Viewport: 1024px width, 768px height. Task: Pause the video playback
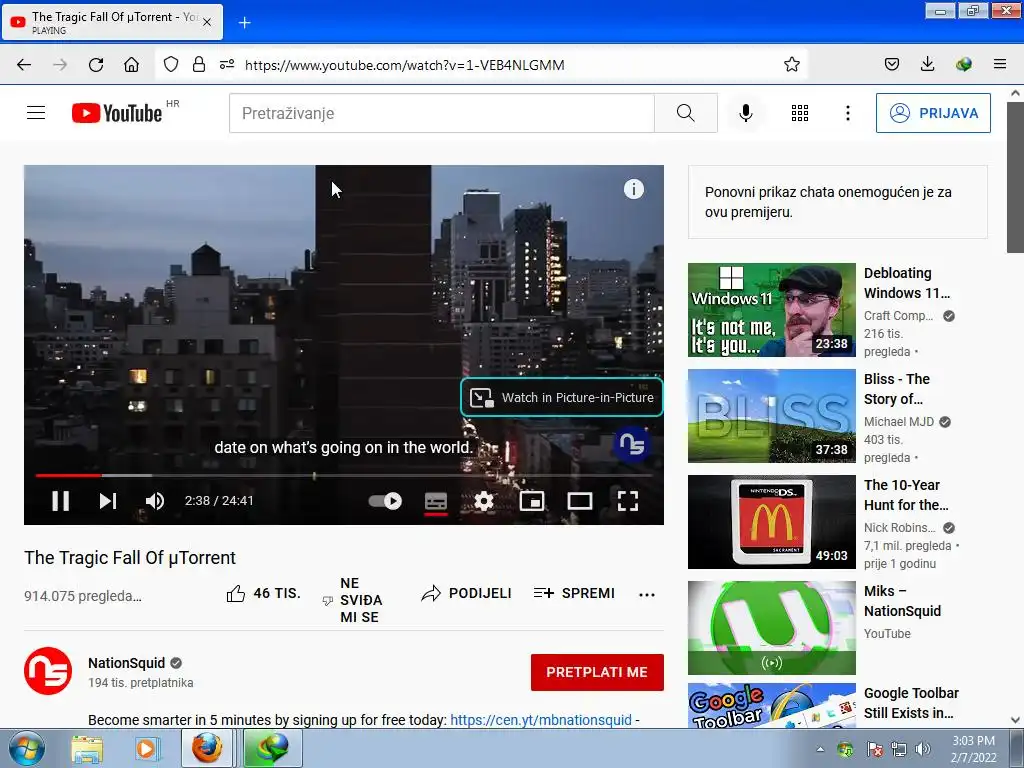(x=61, y=501)
